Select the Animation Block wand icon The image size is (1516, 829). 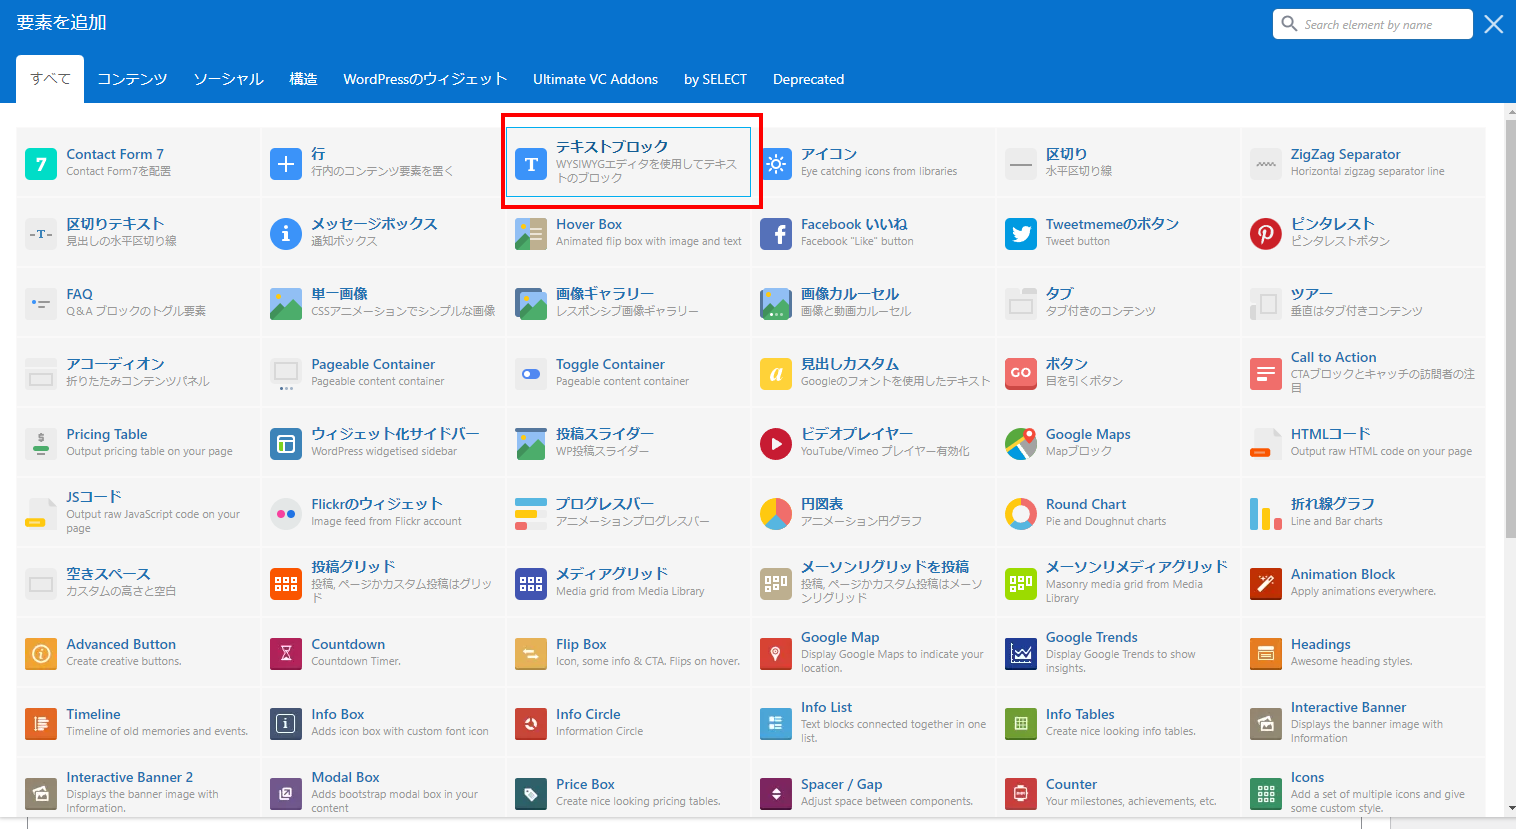(1265, 583)
